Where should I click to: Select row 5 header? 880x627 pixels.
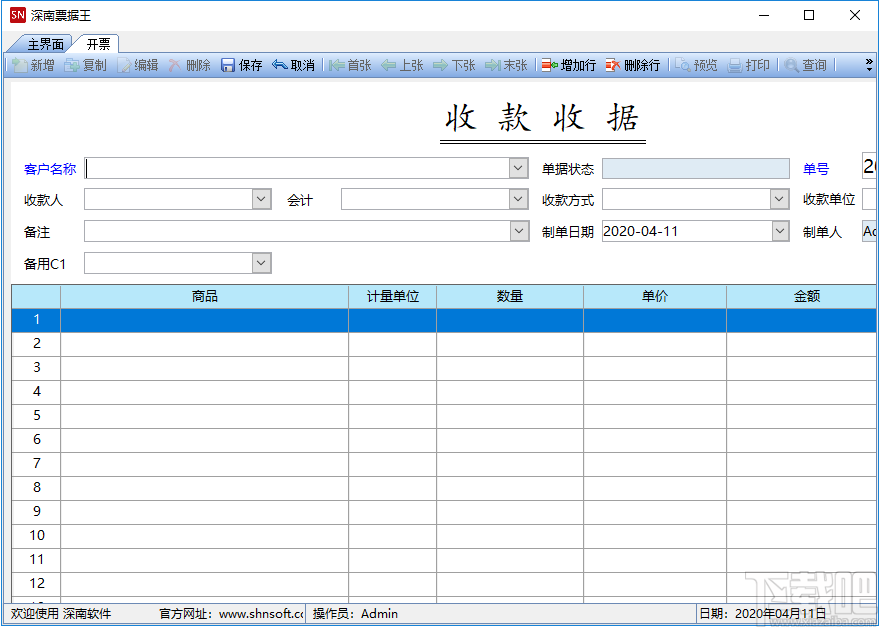[36, 416]
